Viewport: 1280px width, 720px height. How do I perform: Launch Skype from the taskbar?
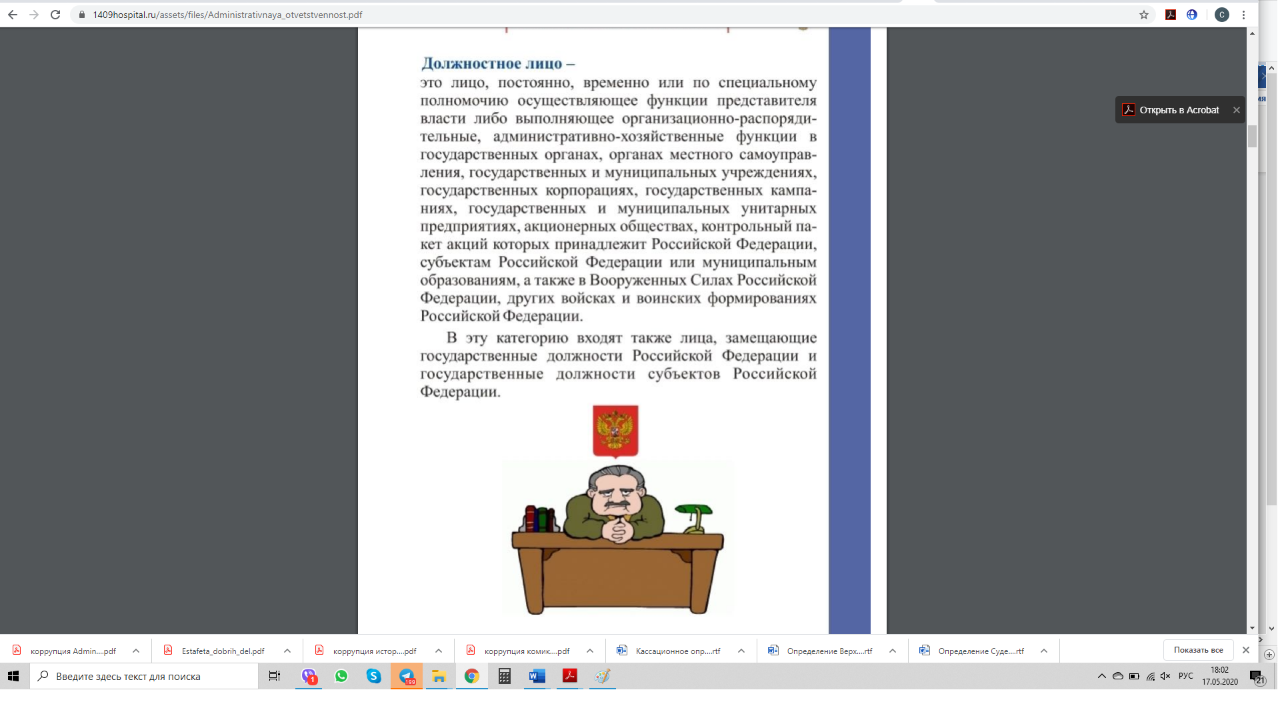click(374, 676)
